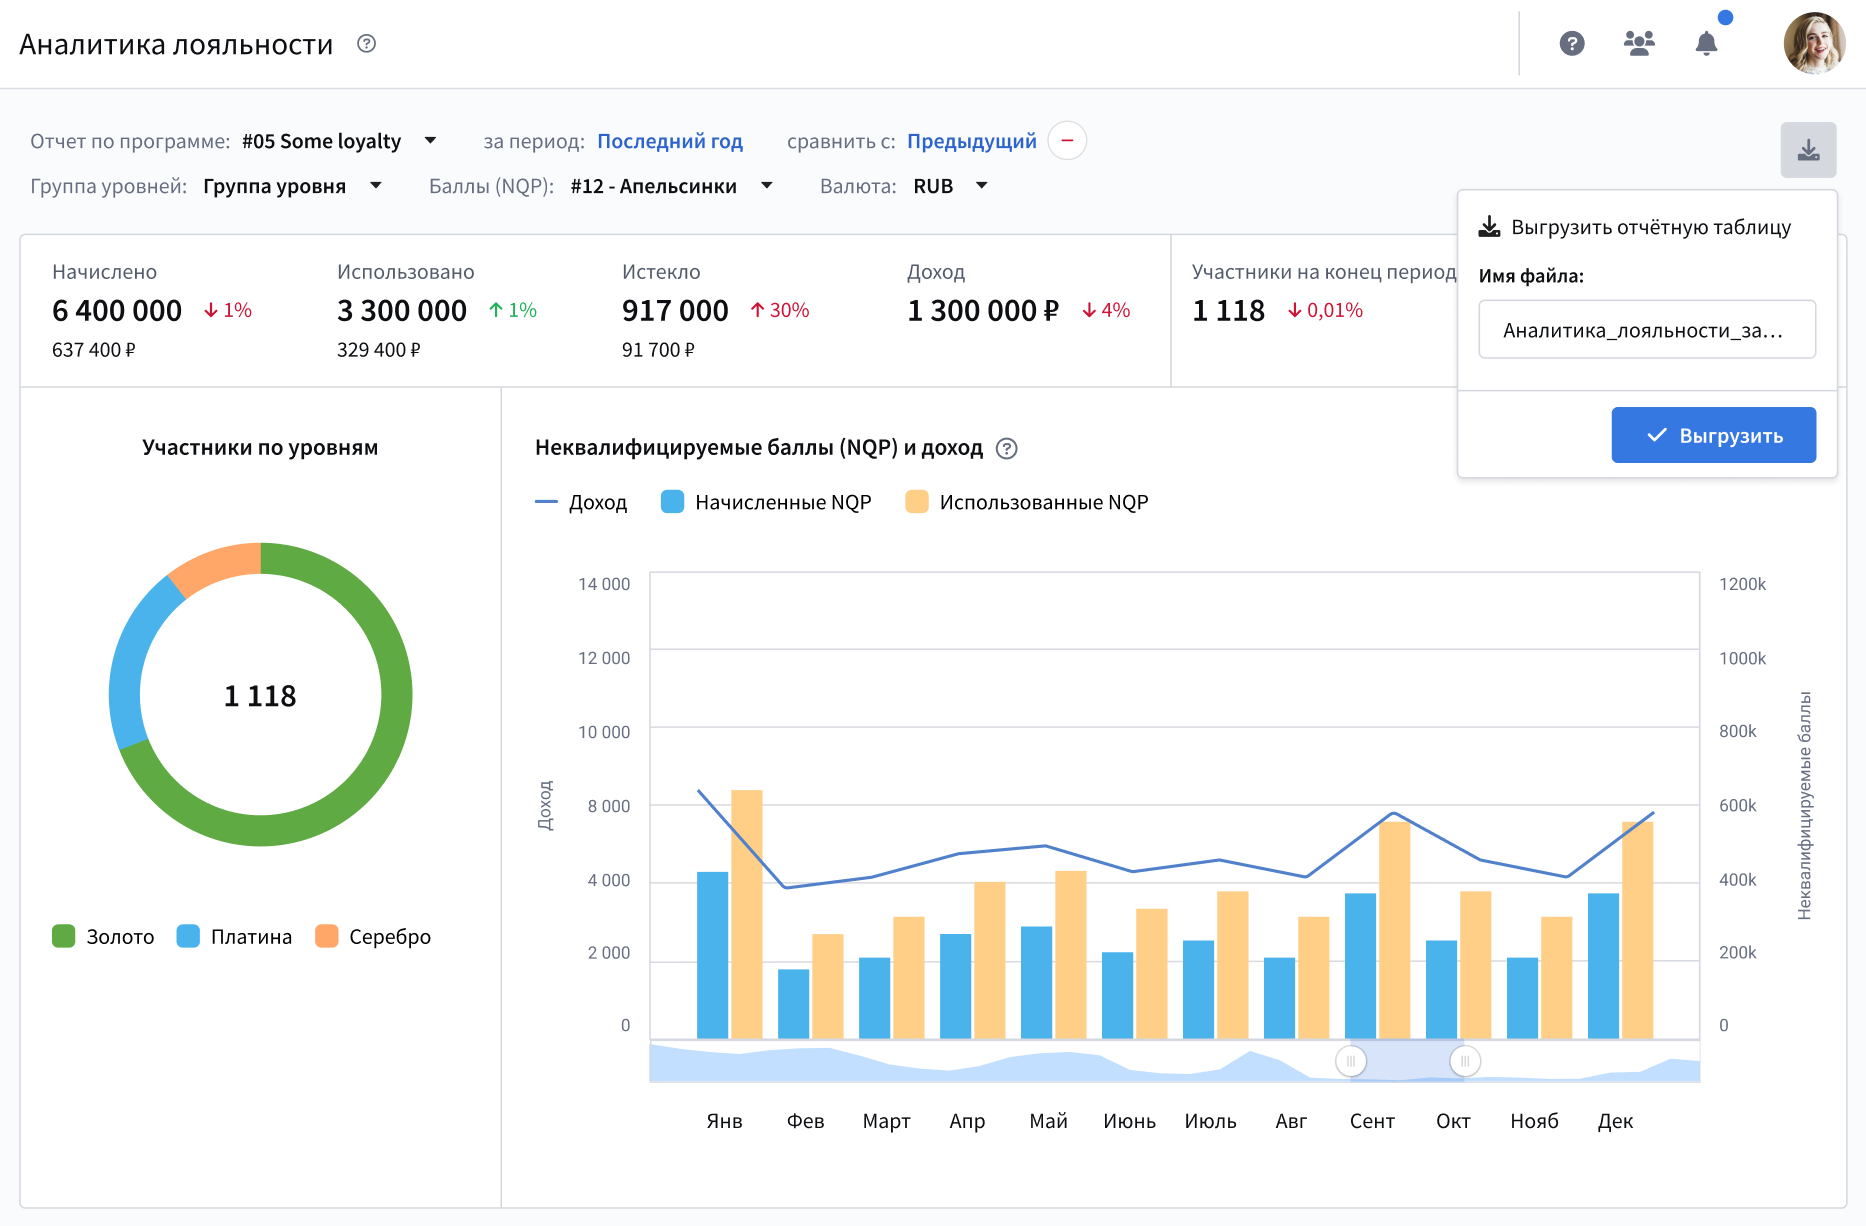Click help icon beside NQP chart title

coord(1007,448)
